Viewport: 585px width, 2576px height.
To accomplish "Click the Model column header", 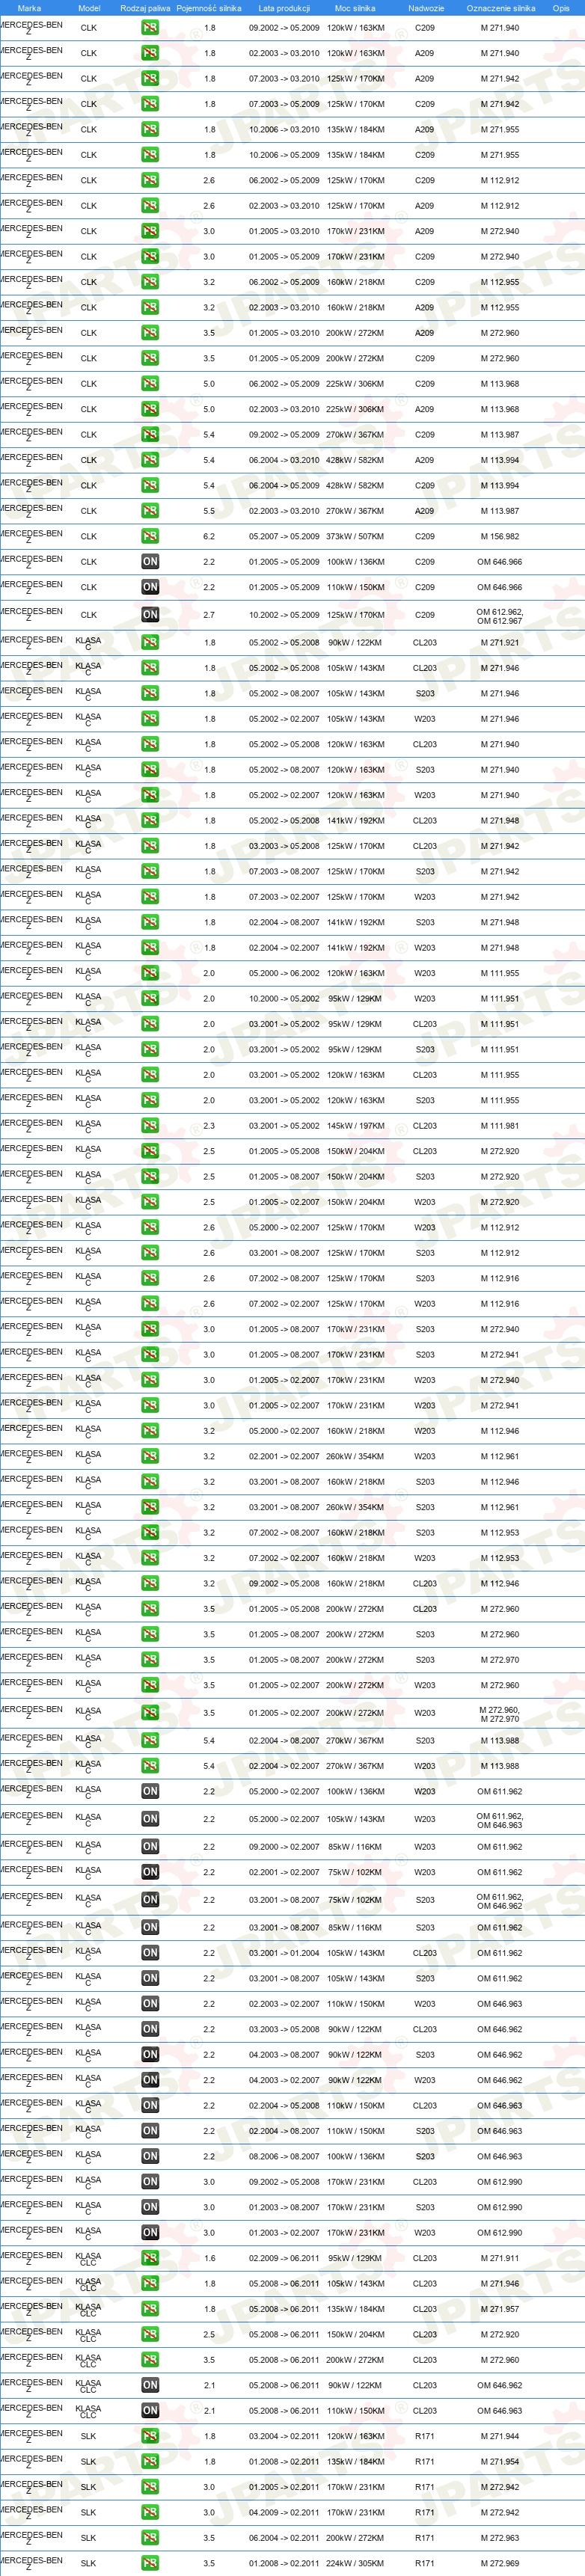I will [89, 8].
